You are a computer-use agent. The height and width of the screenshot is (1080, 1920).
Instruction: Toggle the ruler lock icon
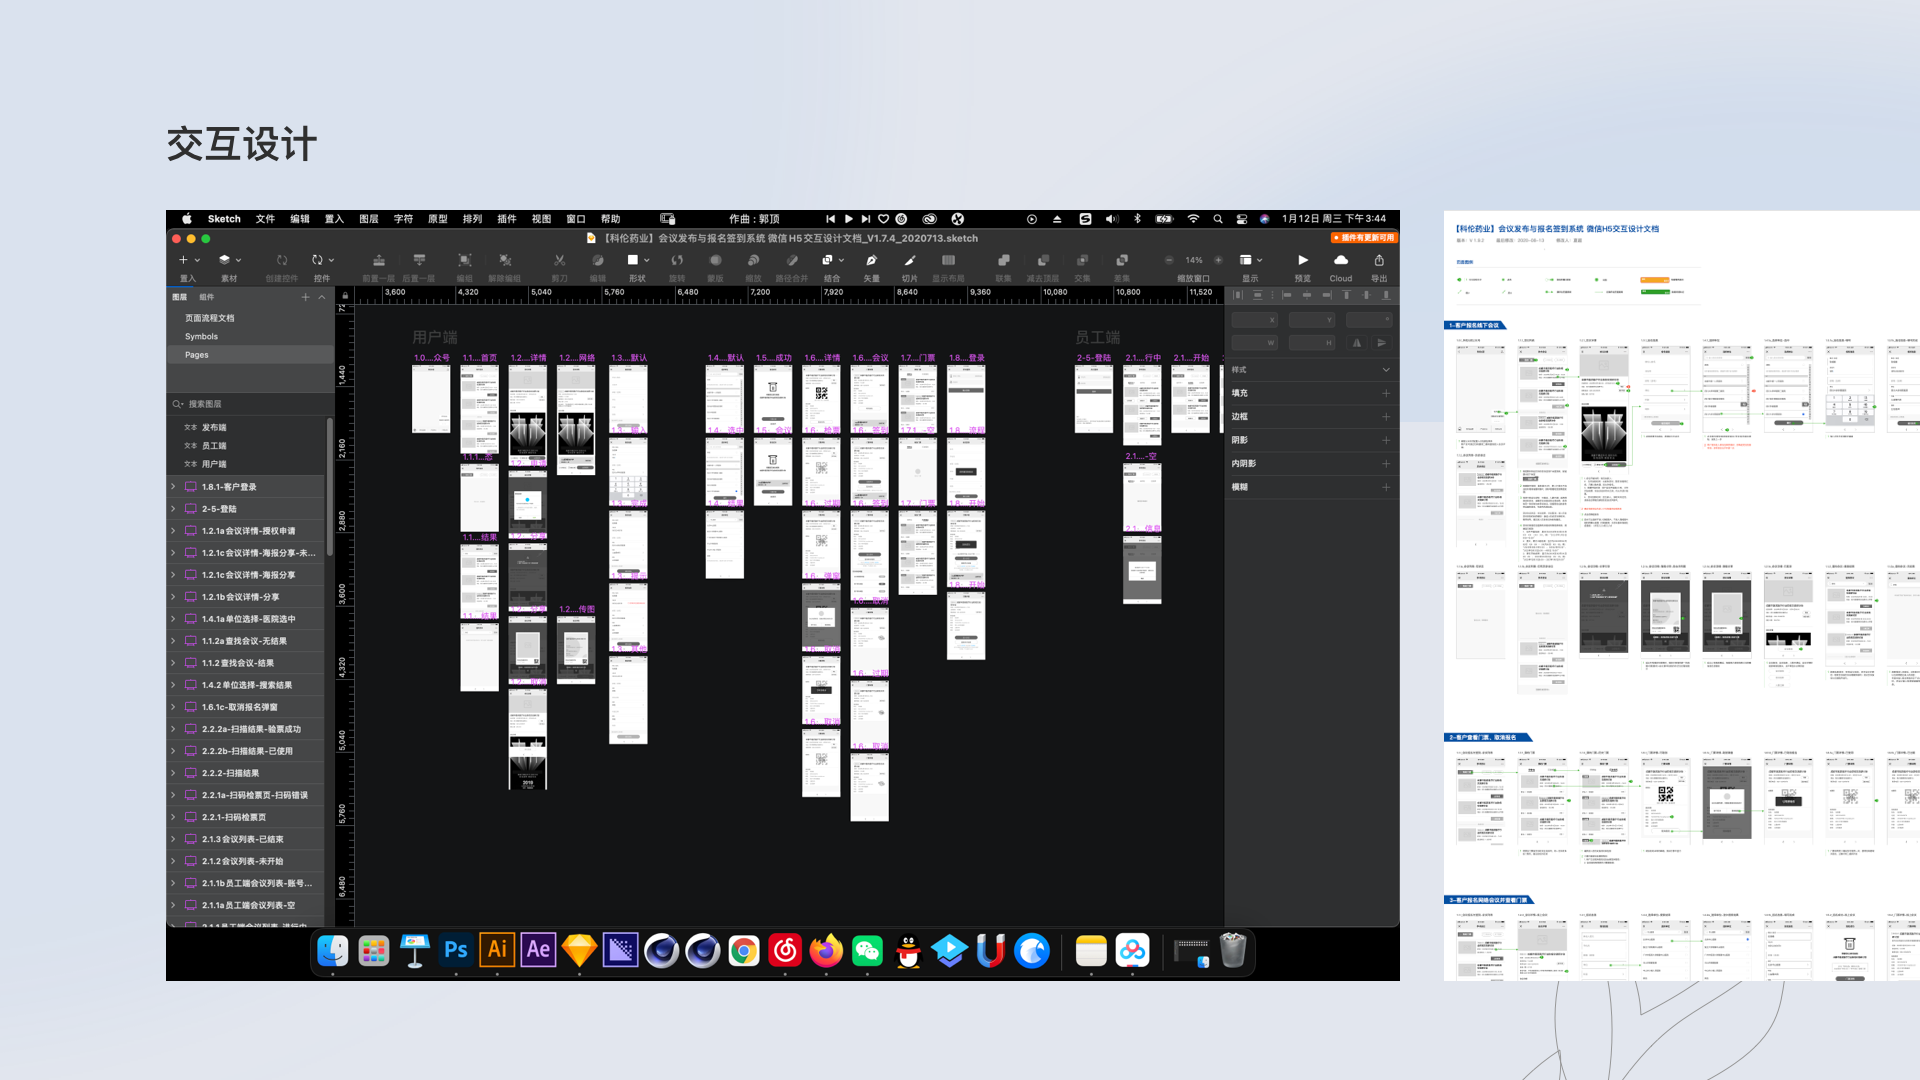(x=345, y=296)
